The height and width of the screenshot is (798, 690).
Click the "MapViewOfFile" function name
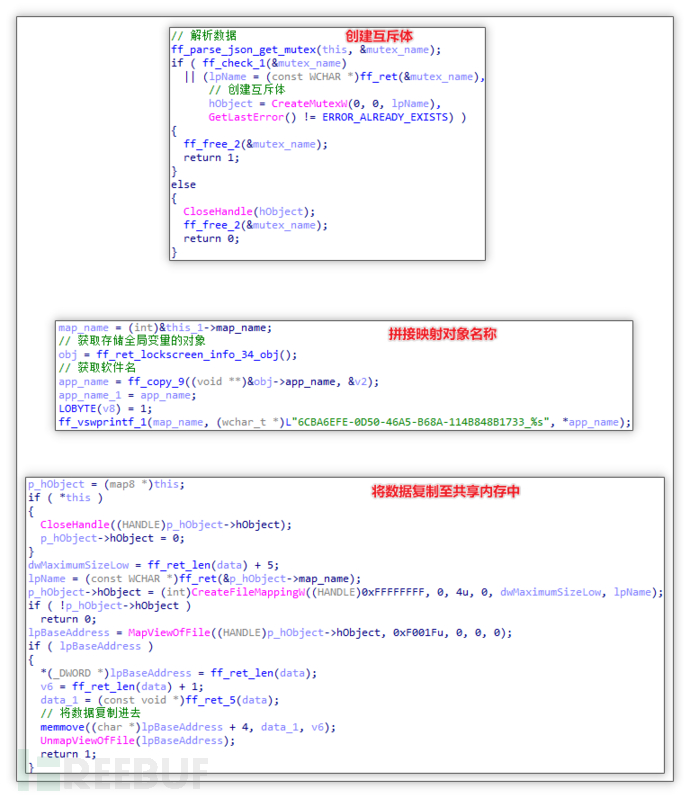point(169,633)
